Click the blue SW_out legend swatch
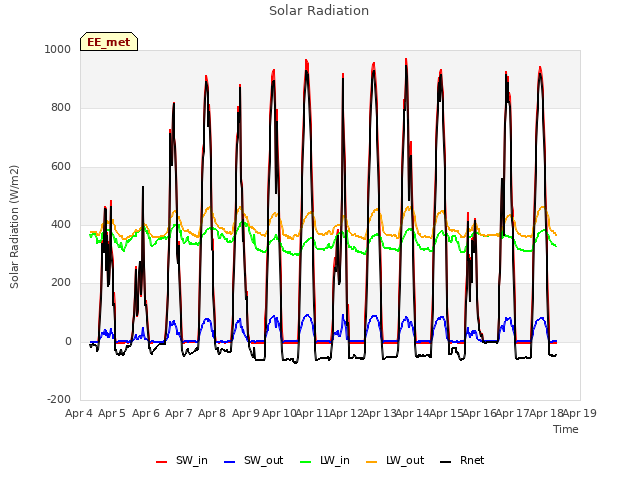The image size is (640, 480). pos(230,462)
